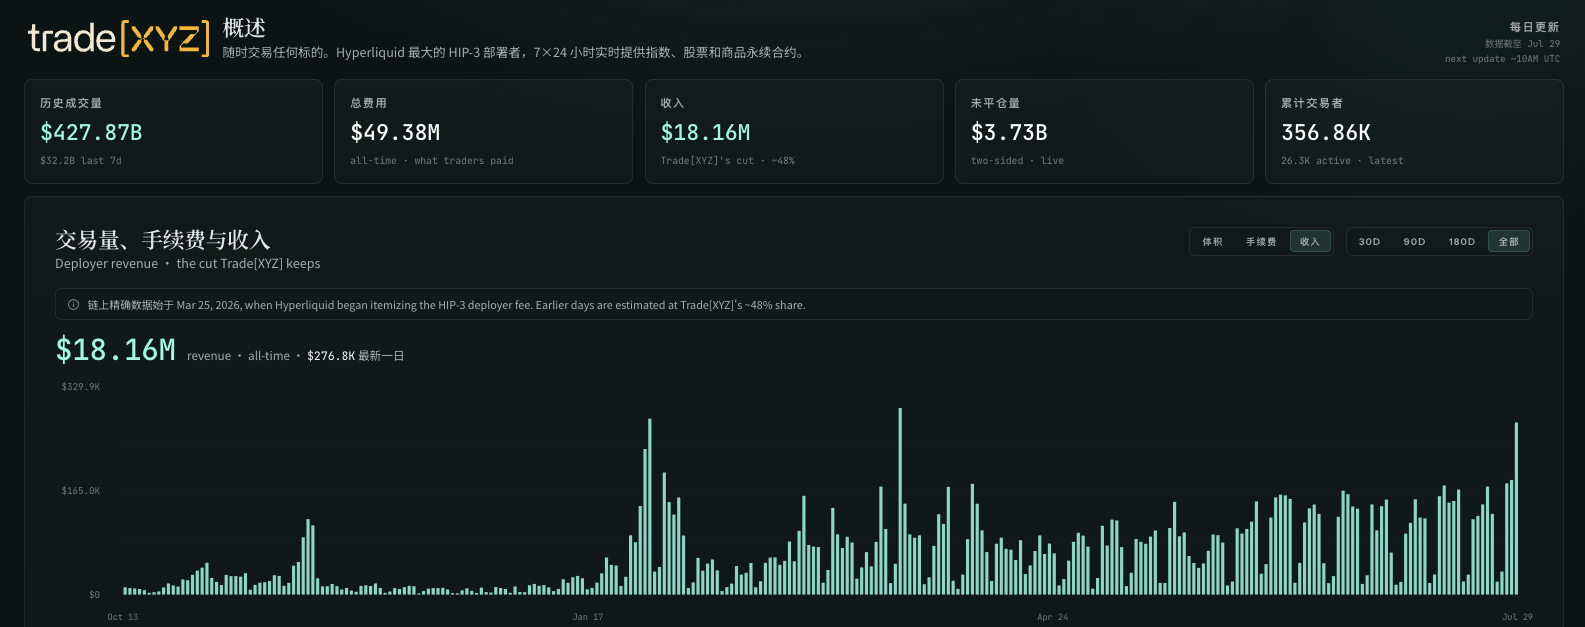Click the notice text about Mar 25, 2026

coord(446,305)
